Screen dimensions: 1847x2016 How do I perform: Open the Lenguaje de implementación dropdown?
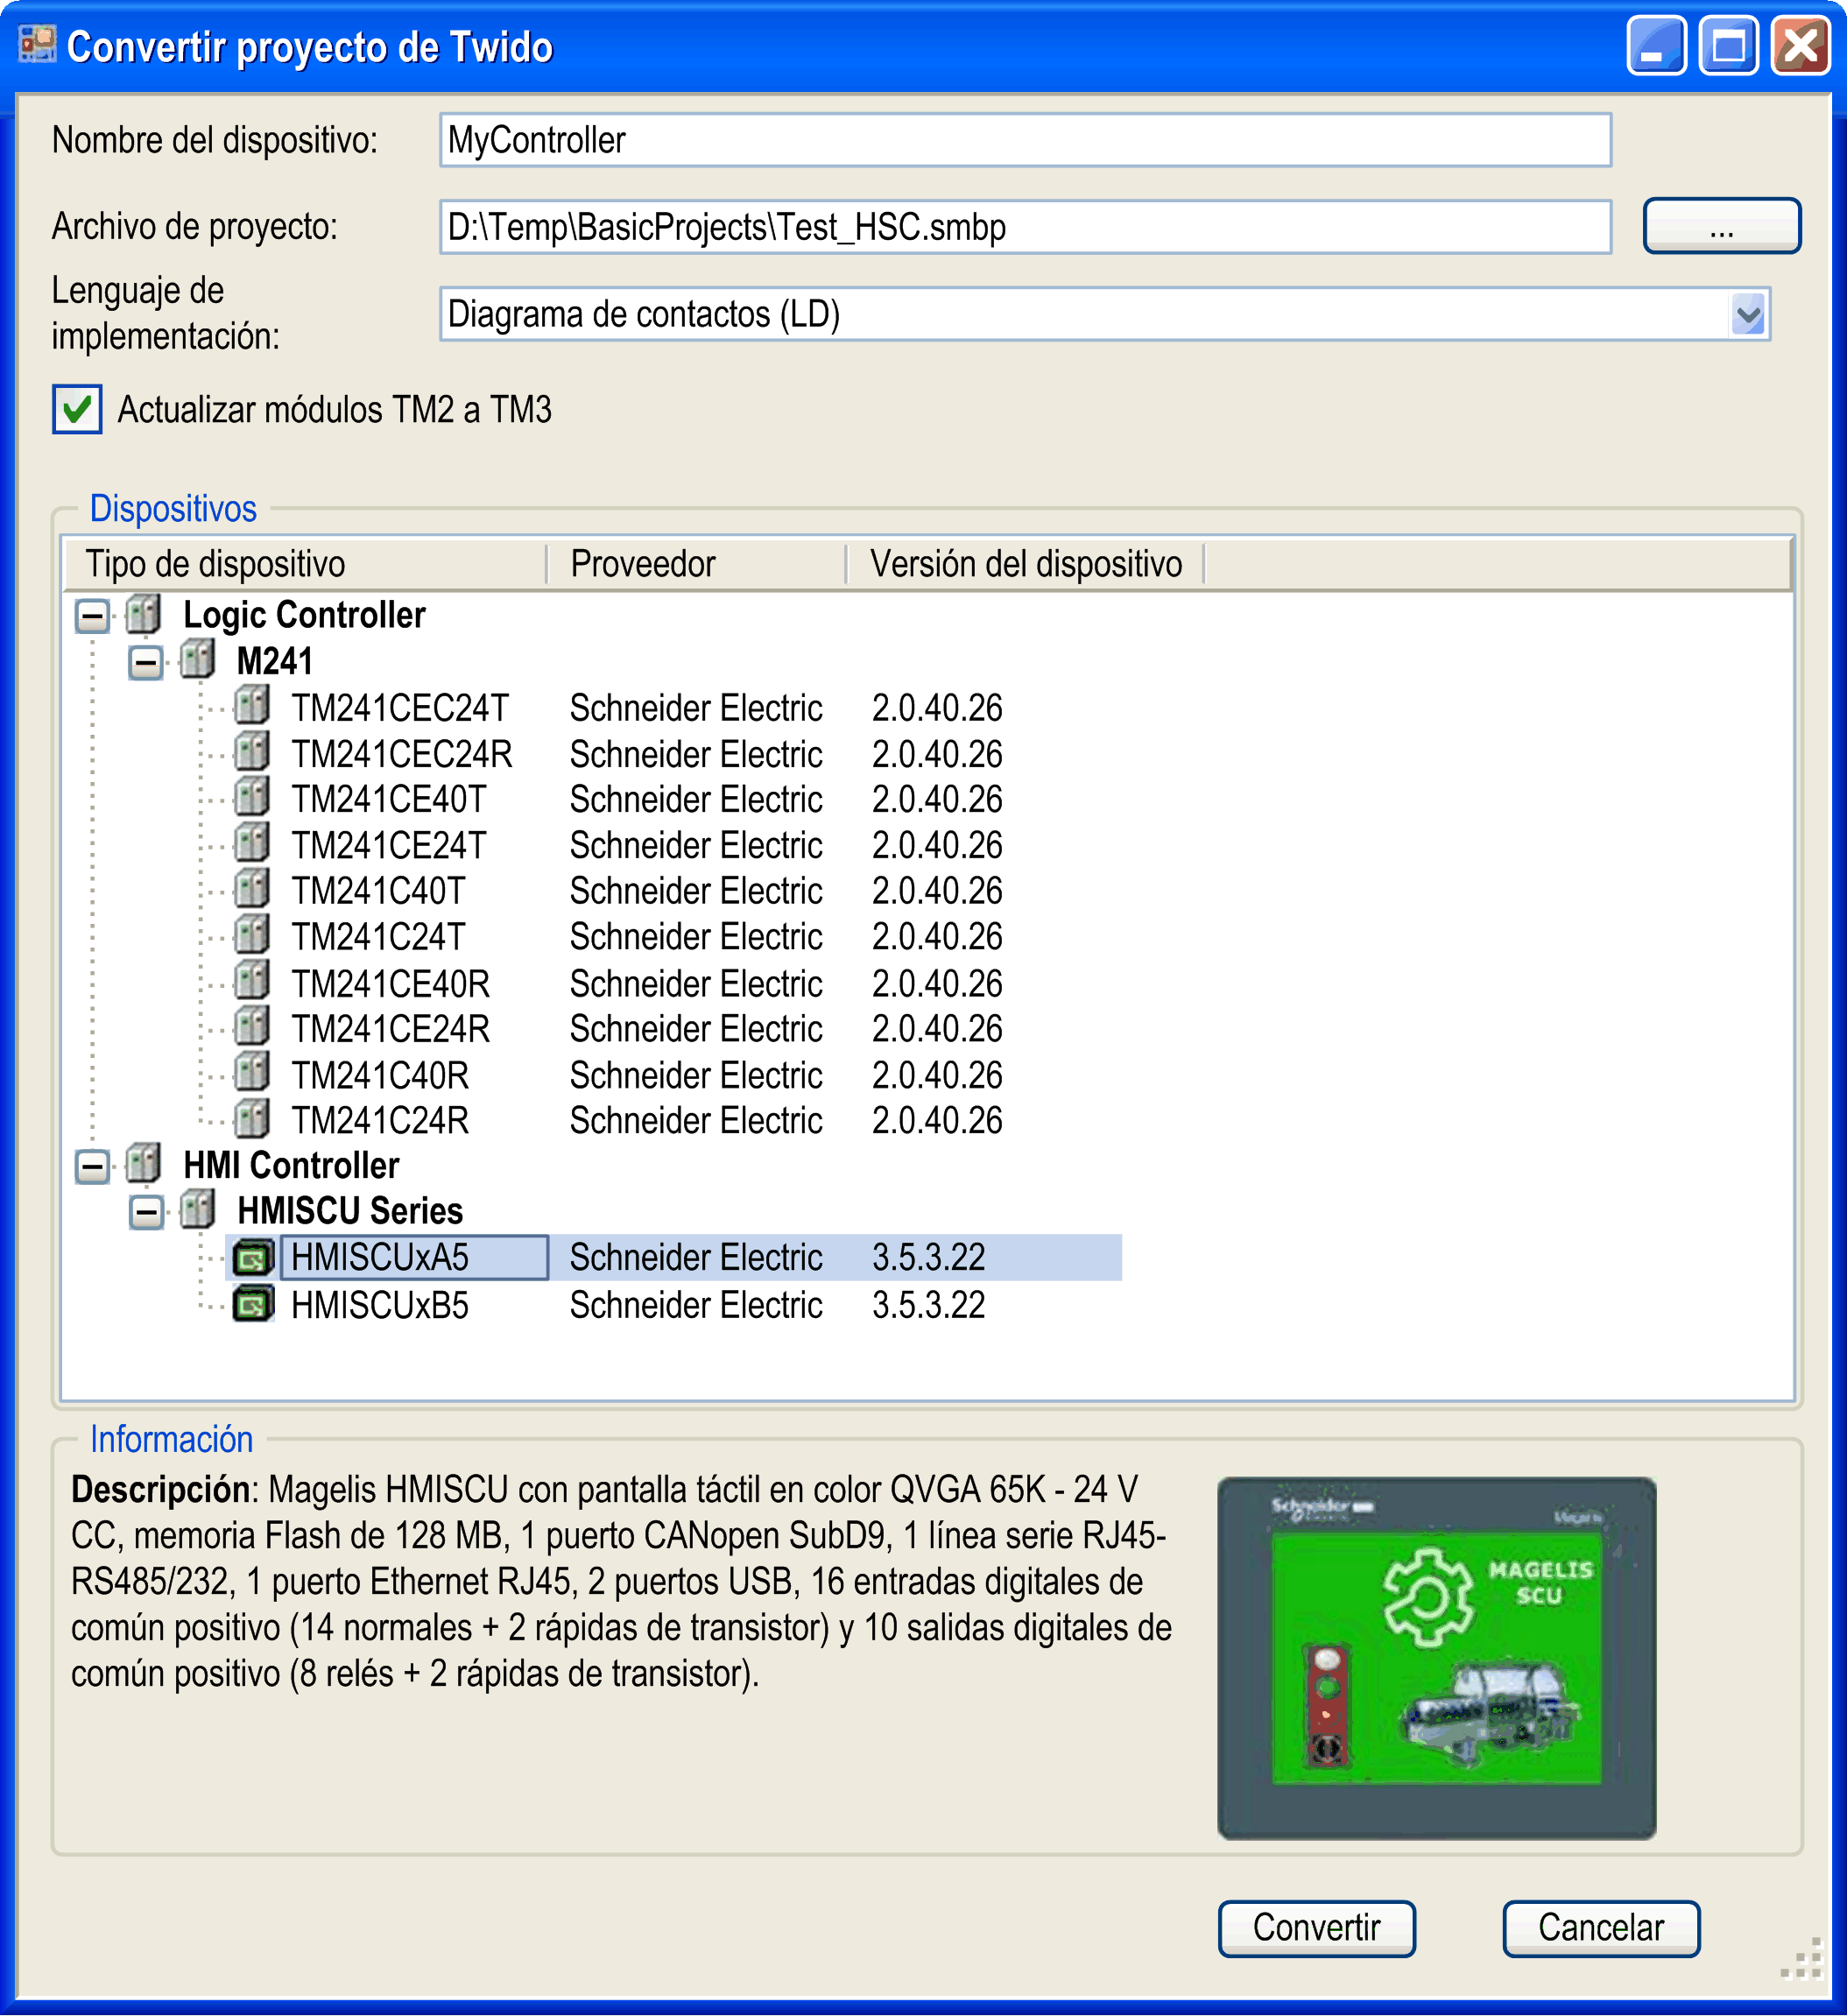click(x=1748, y=315)
